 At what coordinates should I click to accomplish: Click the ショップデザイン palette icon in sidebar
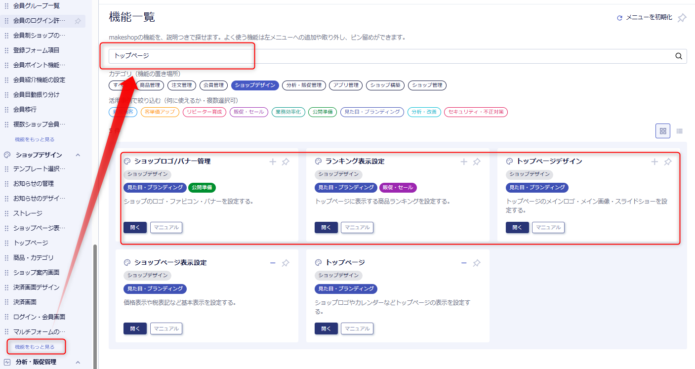[x=7, y=155]
